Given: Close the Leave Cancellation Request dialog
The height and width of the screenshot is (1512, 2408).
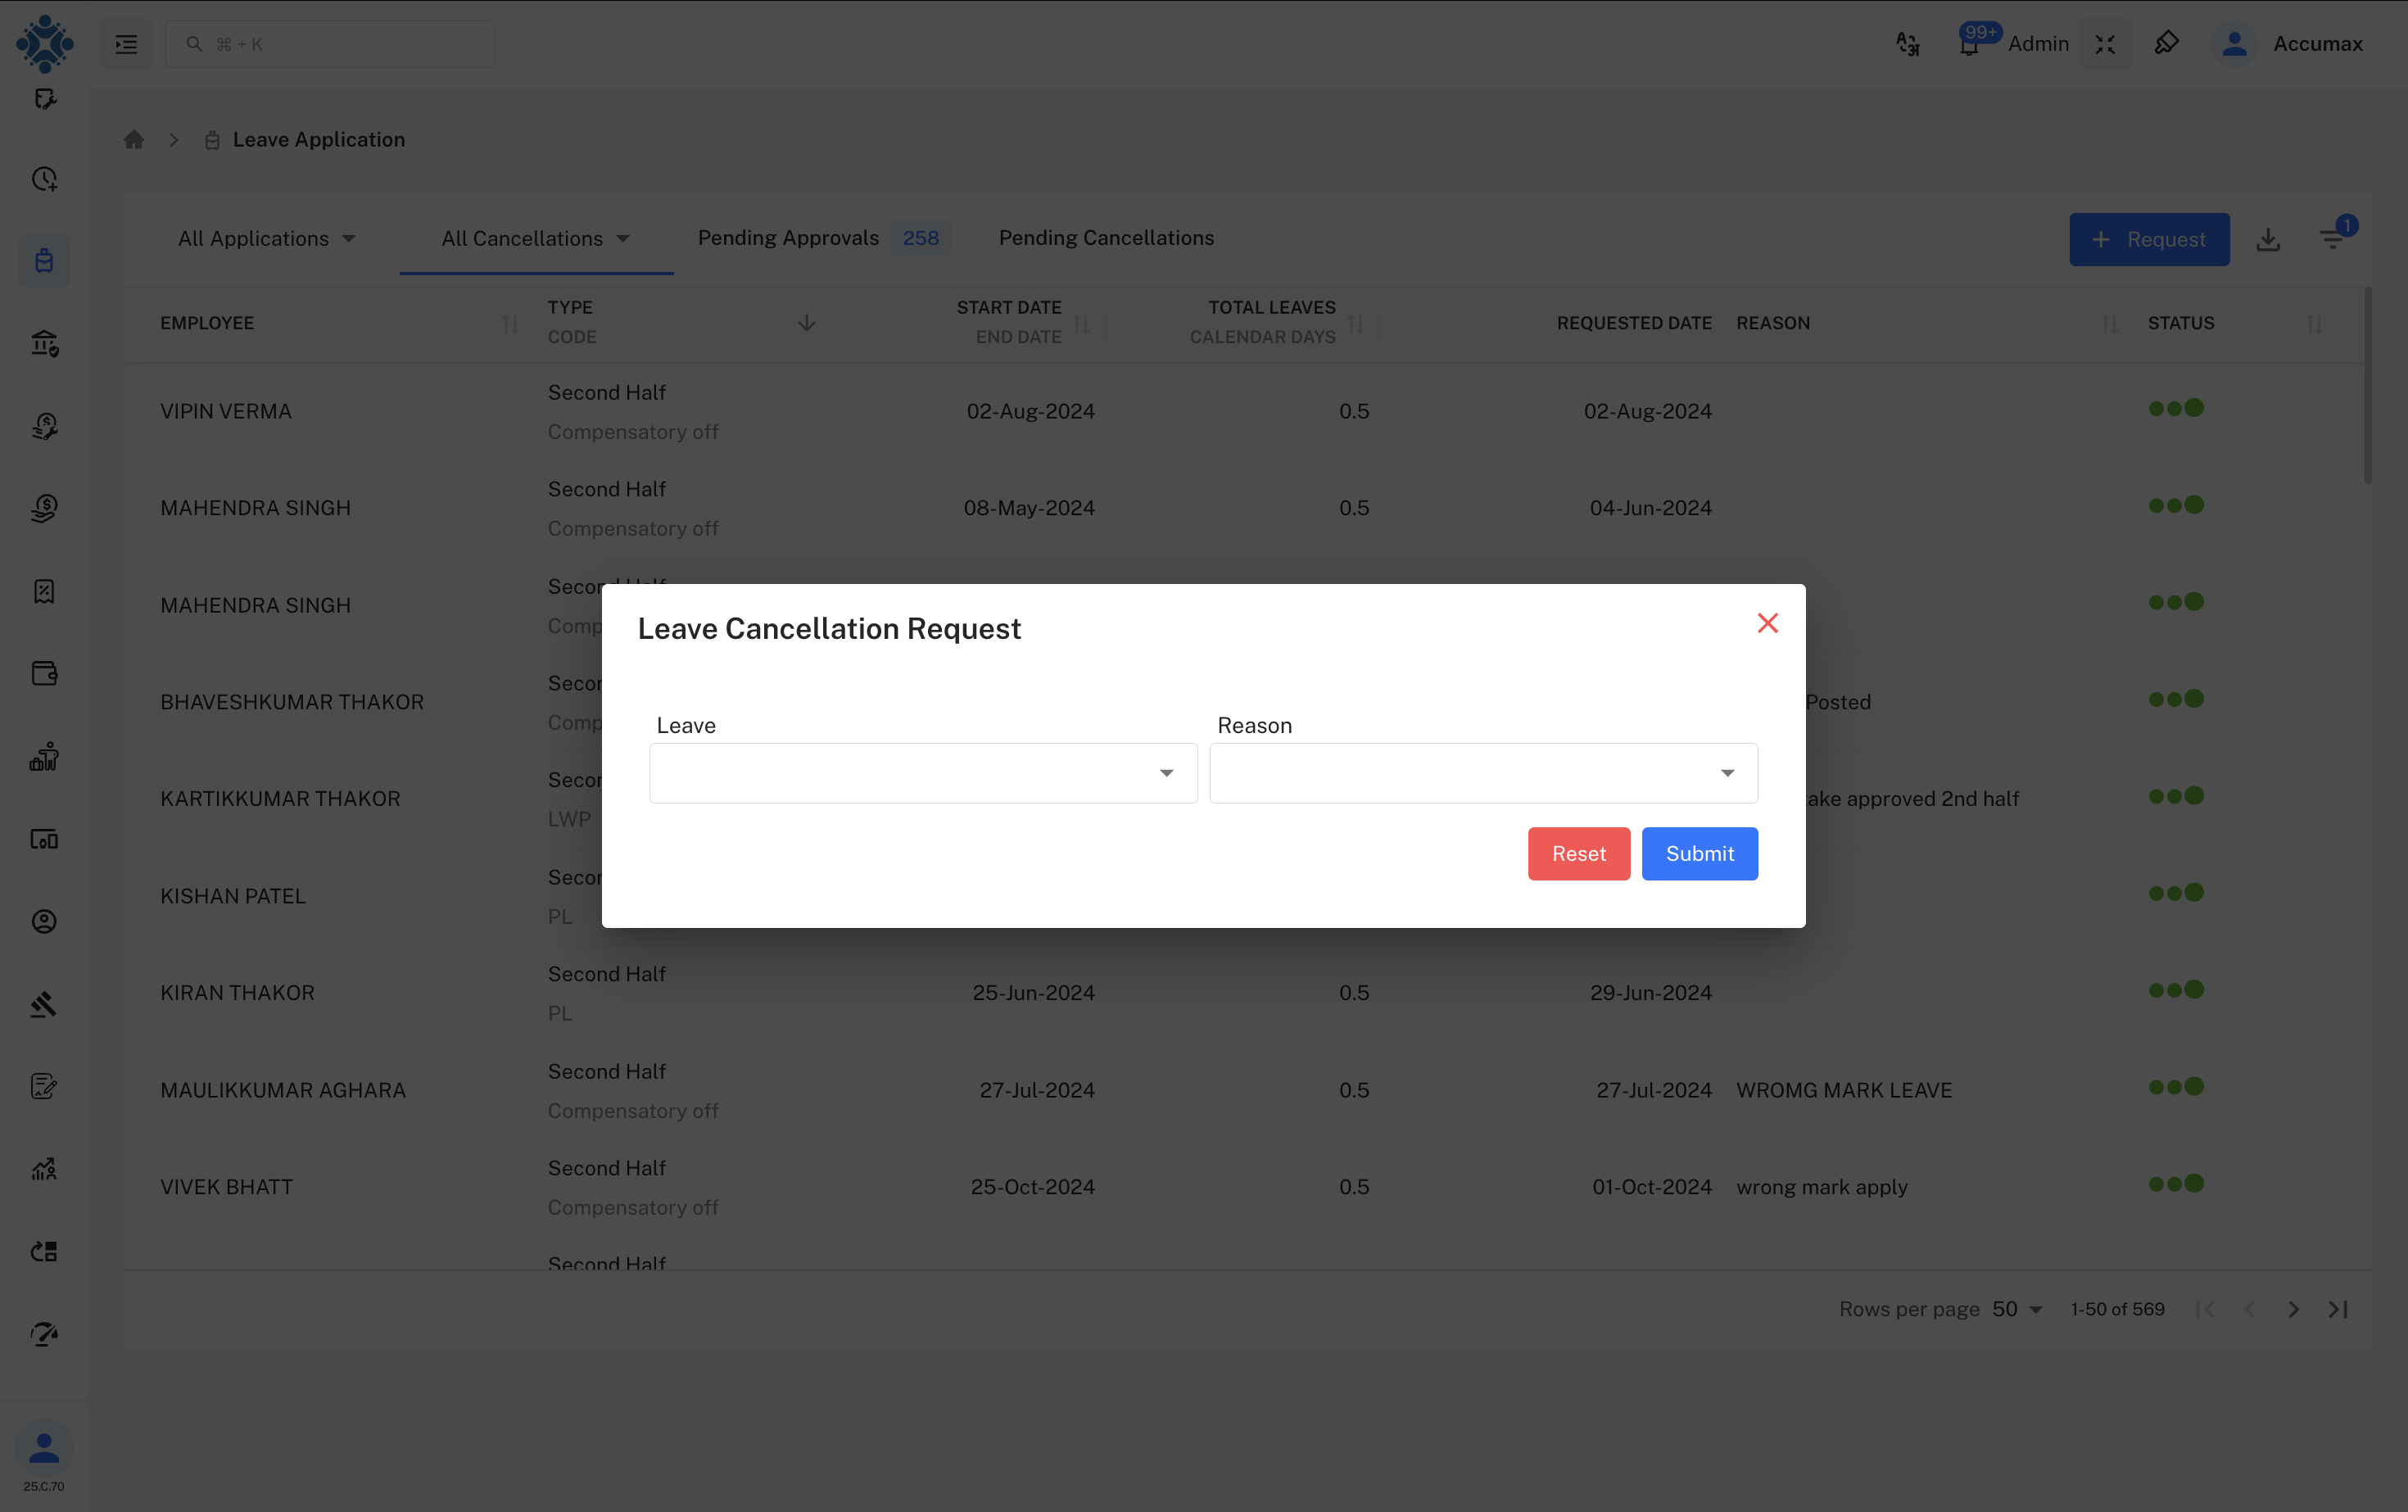Looking at the screenshot, I should (1767, 622).
